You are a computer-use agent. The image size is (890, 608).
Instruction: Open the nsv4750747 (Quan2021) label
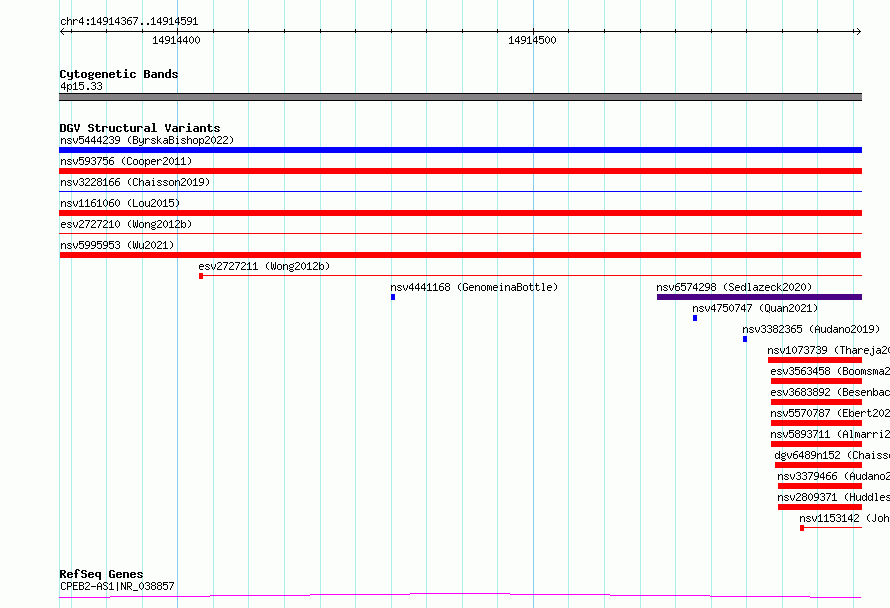tap(755, 308)
